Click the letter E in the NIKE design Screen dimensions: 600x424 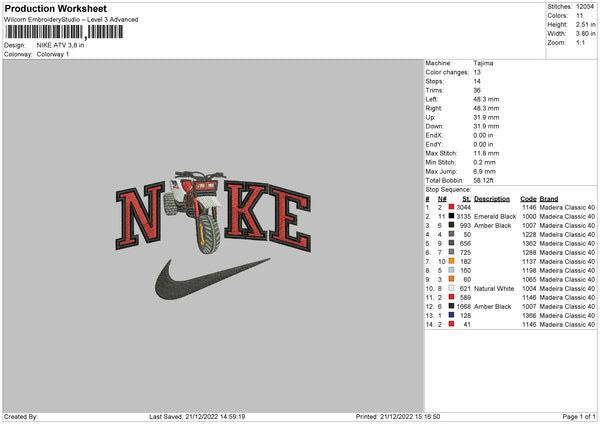290,219
